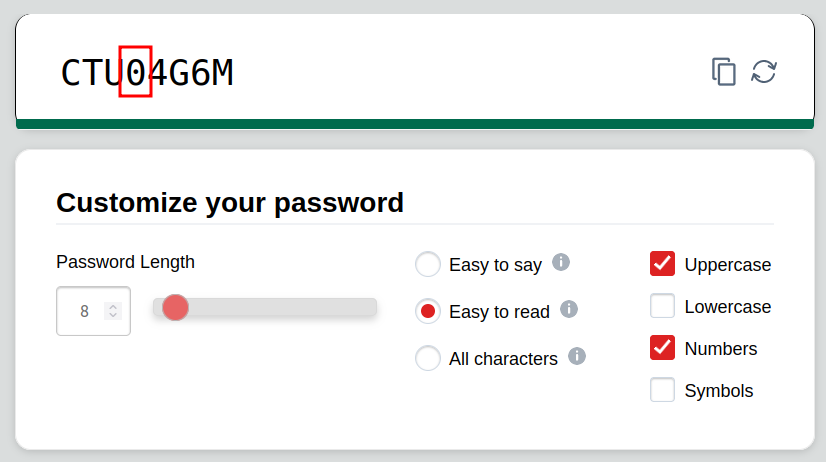Uncheck the Numbers checkbox

662,348
